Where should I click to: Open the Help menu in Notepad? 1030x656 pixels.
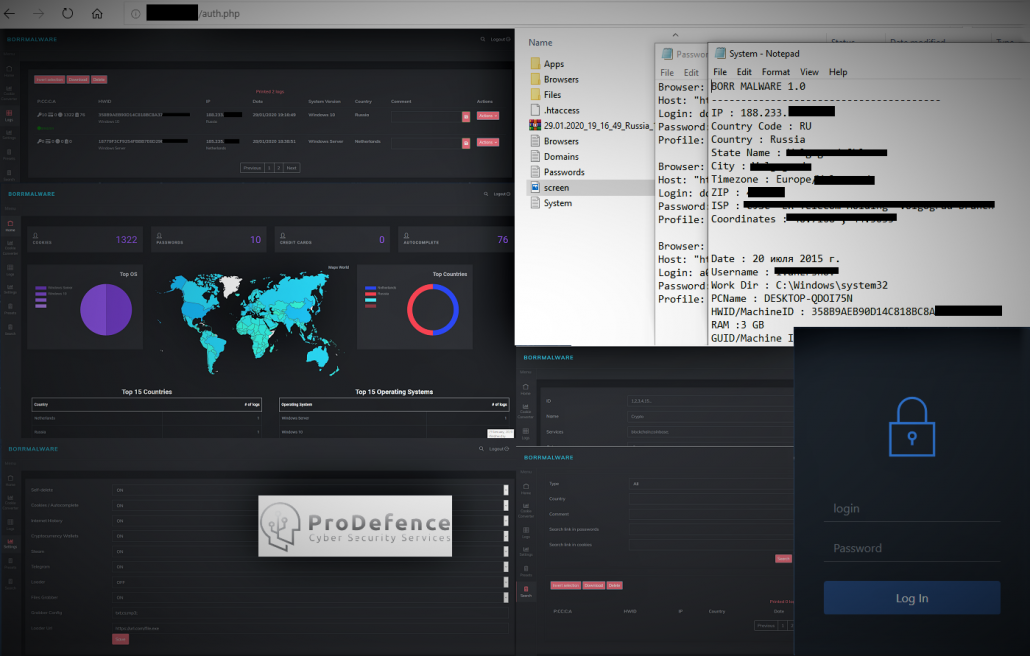(x=838, y=72)
